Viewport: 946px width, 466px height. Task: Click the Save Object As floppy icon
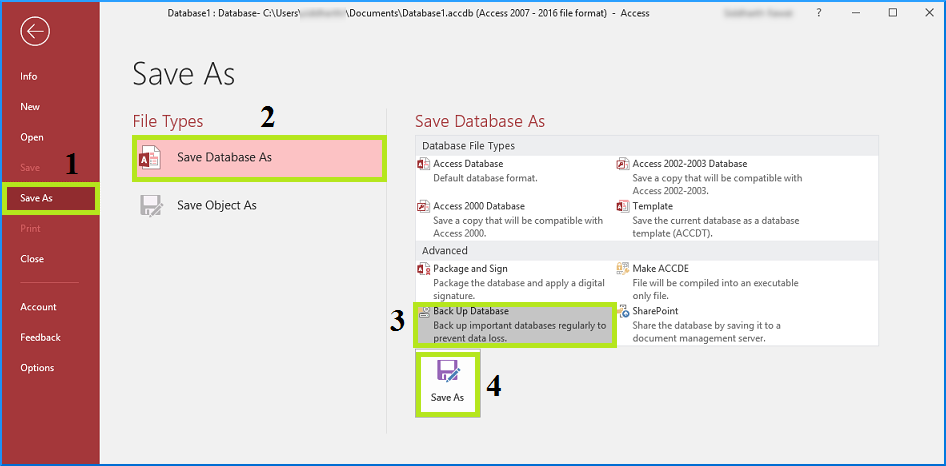coord(151,206)
